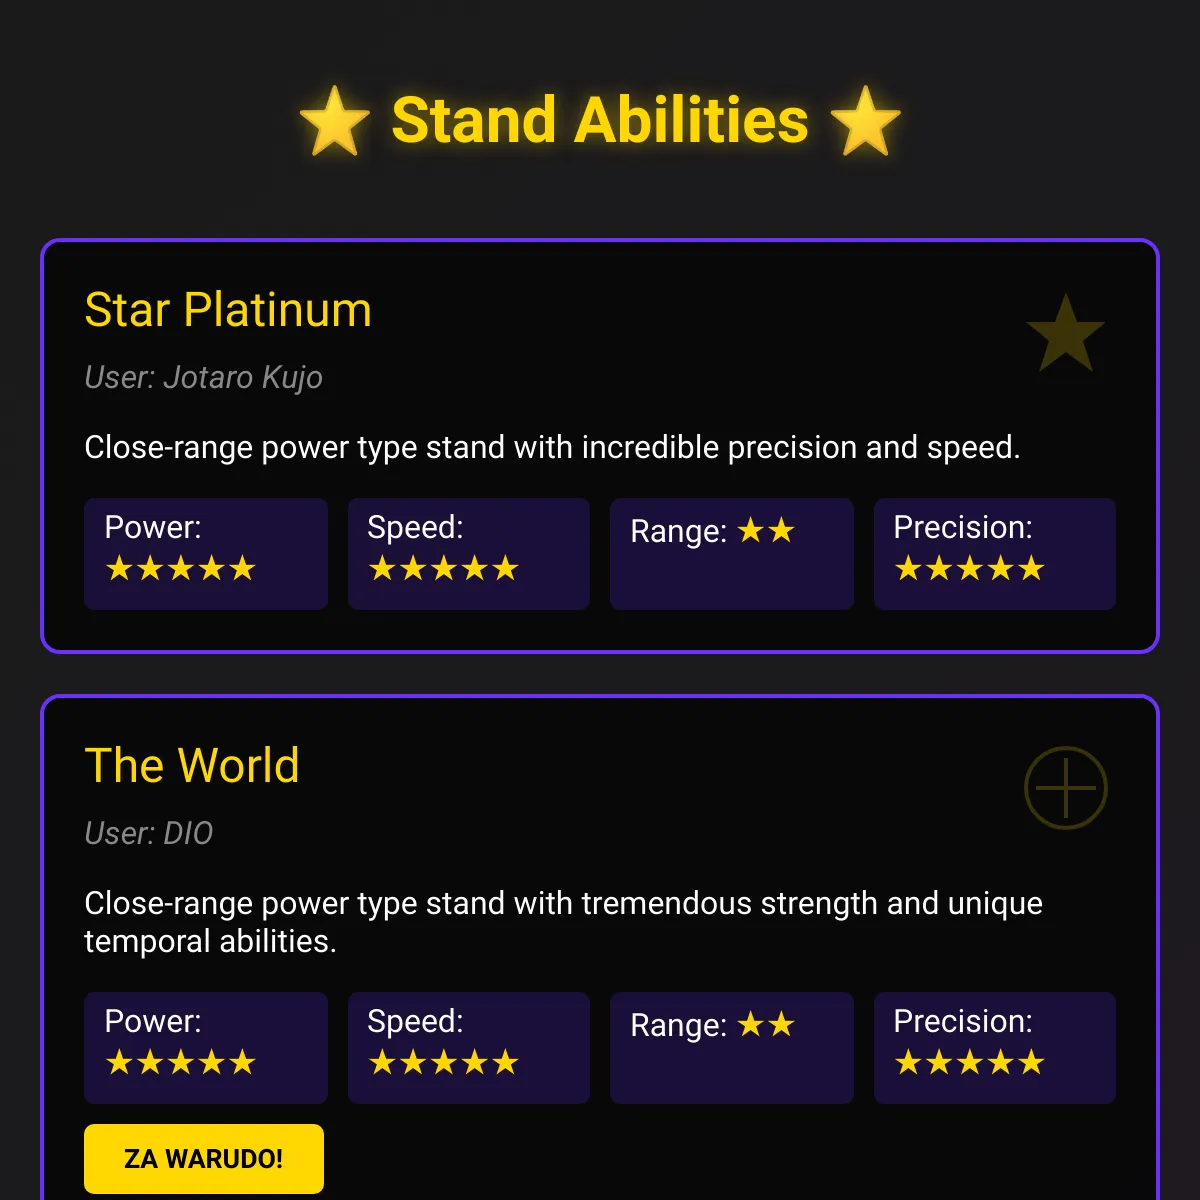Select The World's Precision stat box
Image resolution: width=1200 pixels, height=1200 pixels.
[x=995, y=1048]
